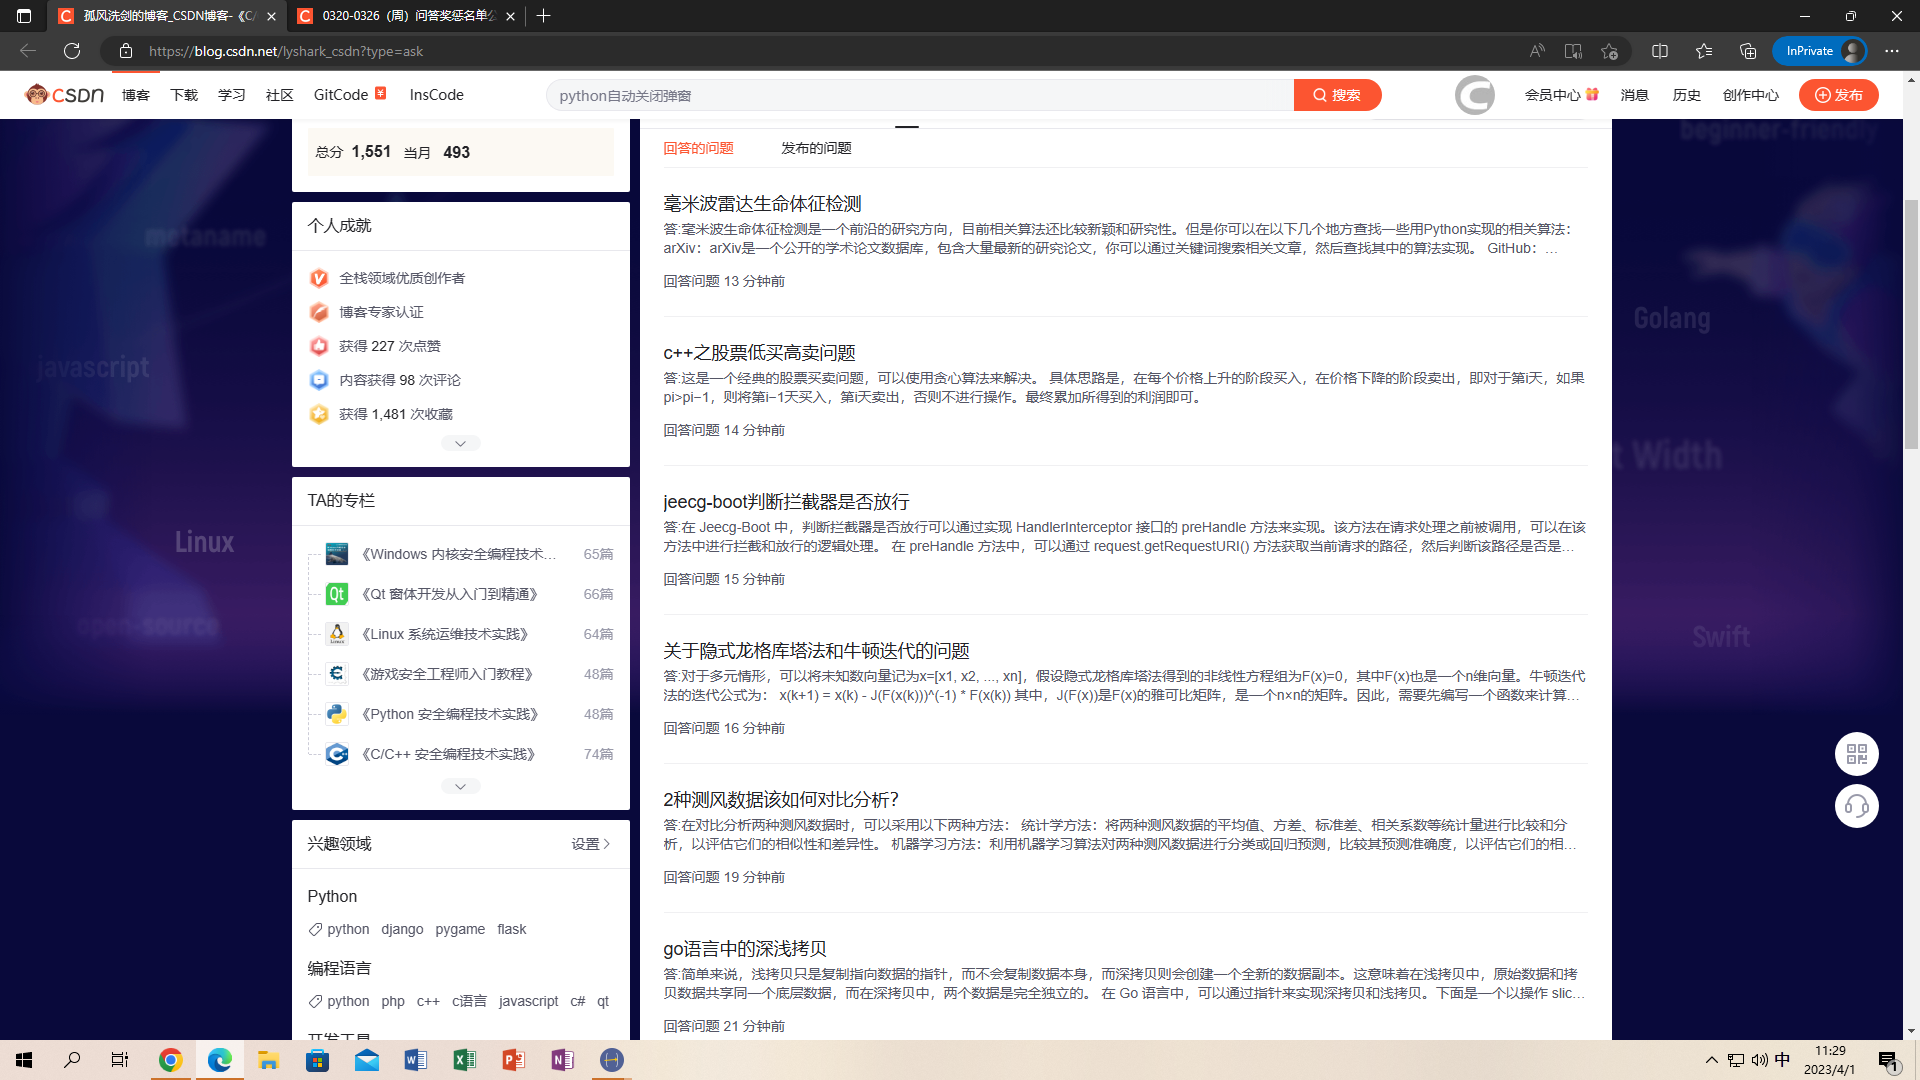The width and height of the screenshot is (1920, 1080).
Task: Show hidden system tray icons chevron
Action: [x=1711, y=1060]
